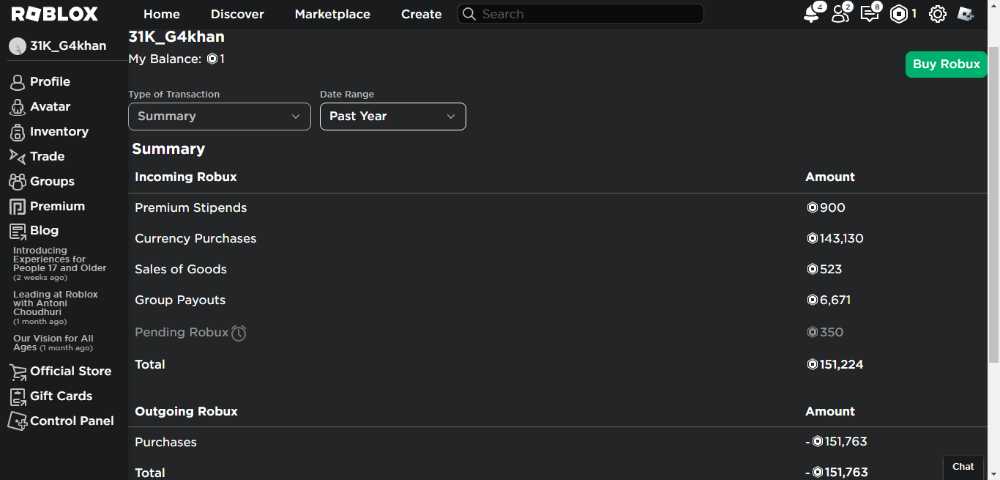This screenshot has width=1000, height=480.
Task: Click the Blog sidebar icon
Action: click(x=17, y=231)
